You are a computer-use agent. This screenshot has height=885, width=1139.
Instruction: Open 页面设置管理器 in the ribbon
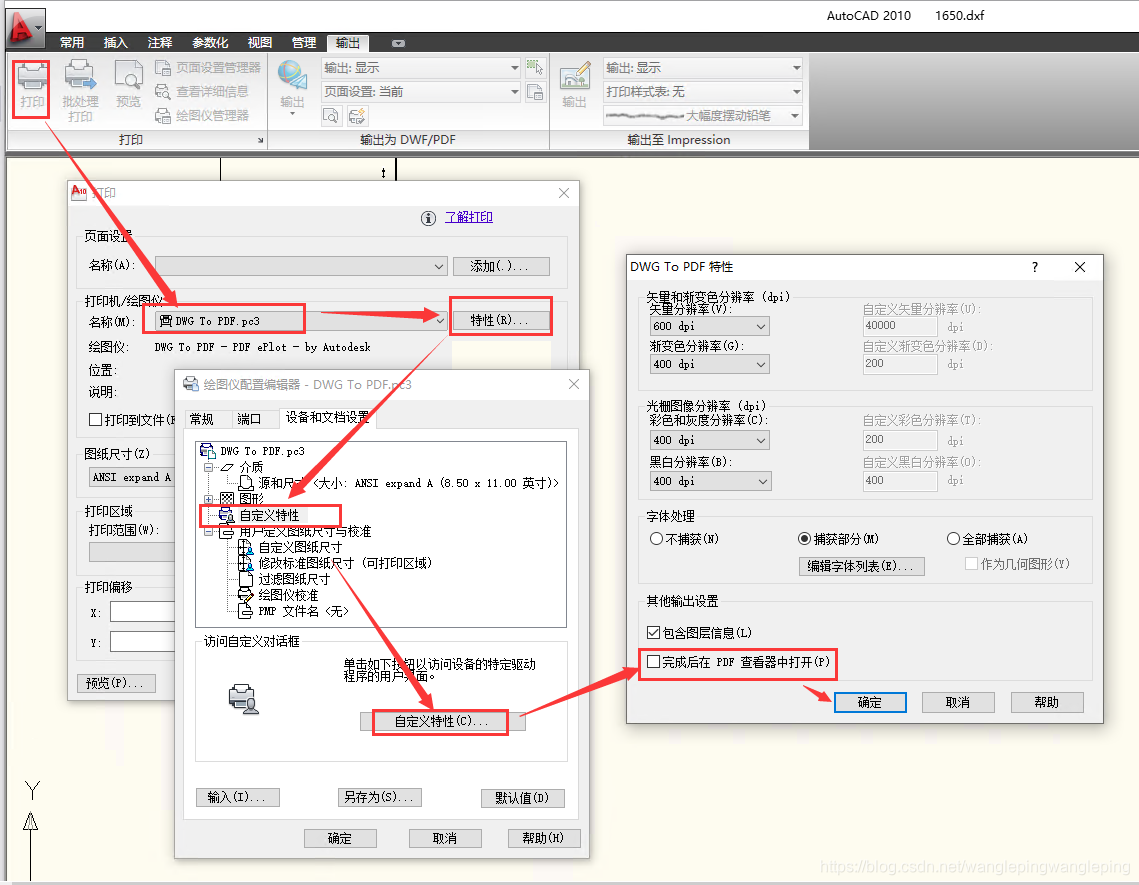click(208, 68)
